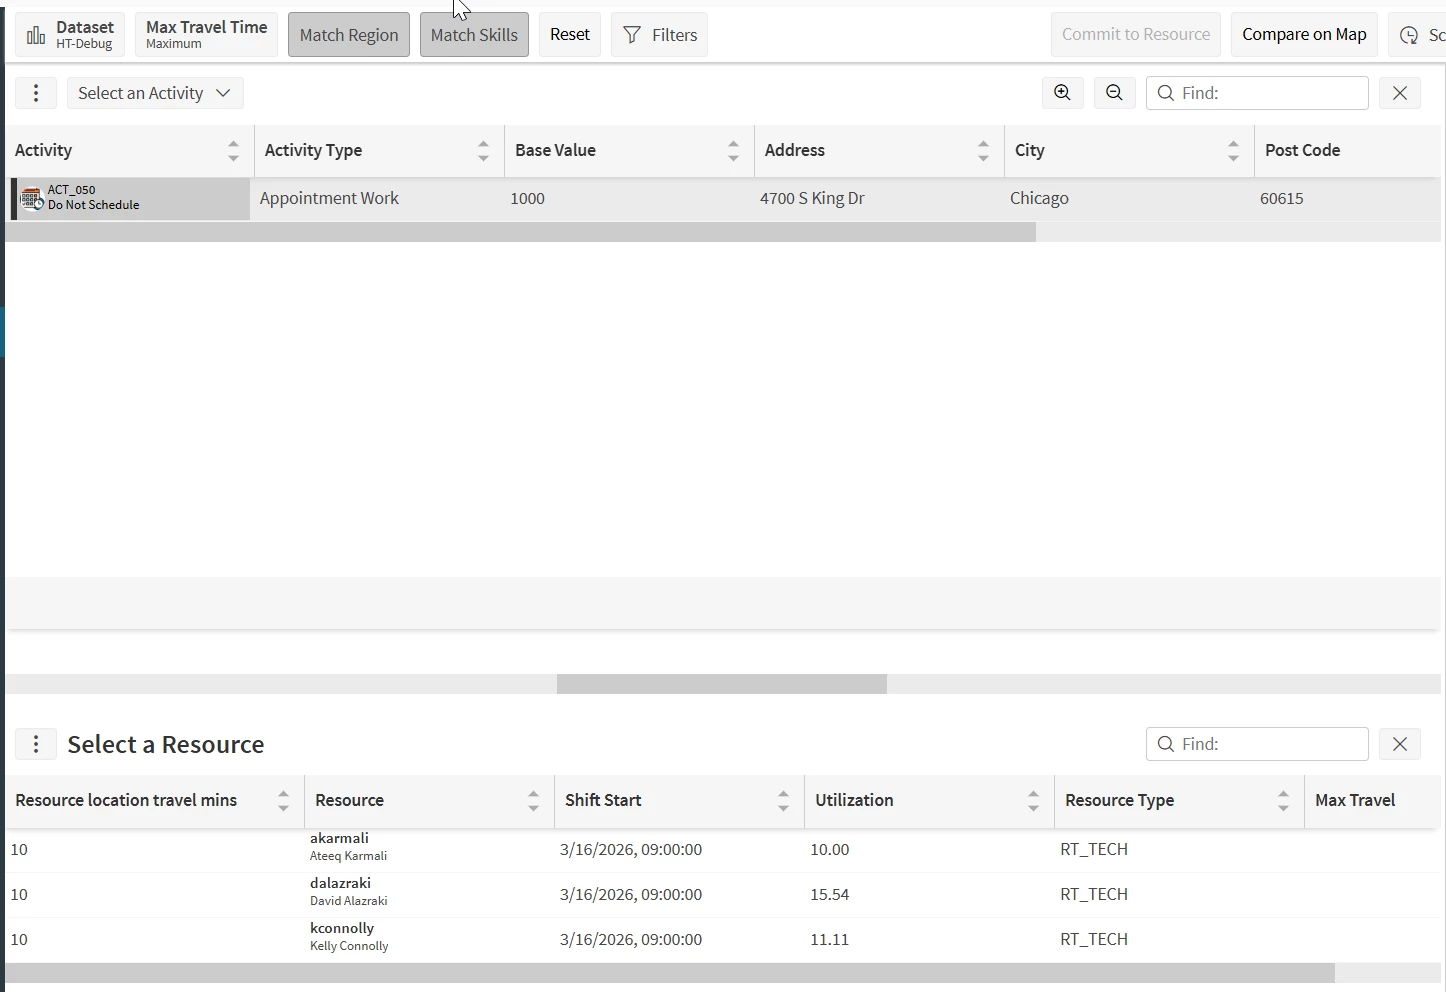Image resolution: width=1446 pixels, height=992 pixels.
Task: Click the Dataset bar chart icon
Action: tap(36, 36)
